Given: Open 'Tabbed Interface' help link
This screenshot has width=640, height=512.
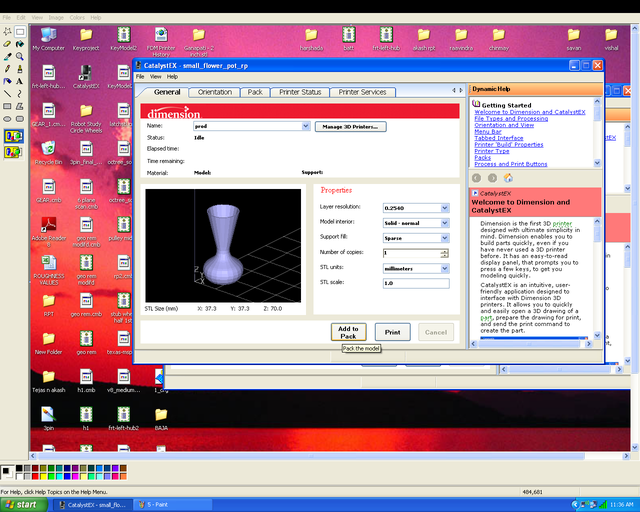Looking at the screenshot, I should click(499, 138).
